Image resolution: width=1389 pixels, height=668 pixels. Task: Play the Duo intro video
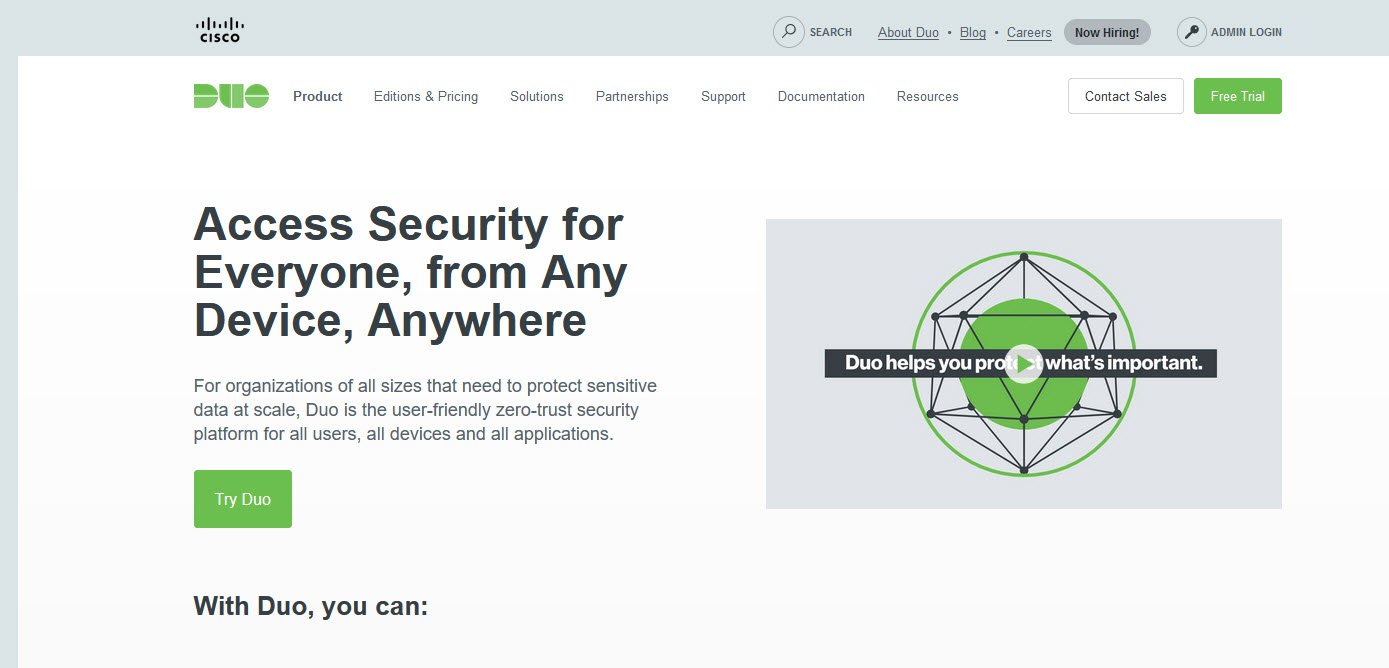click(1023, 363)
